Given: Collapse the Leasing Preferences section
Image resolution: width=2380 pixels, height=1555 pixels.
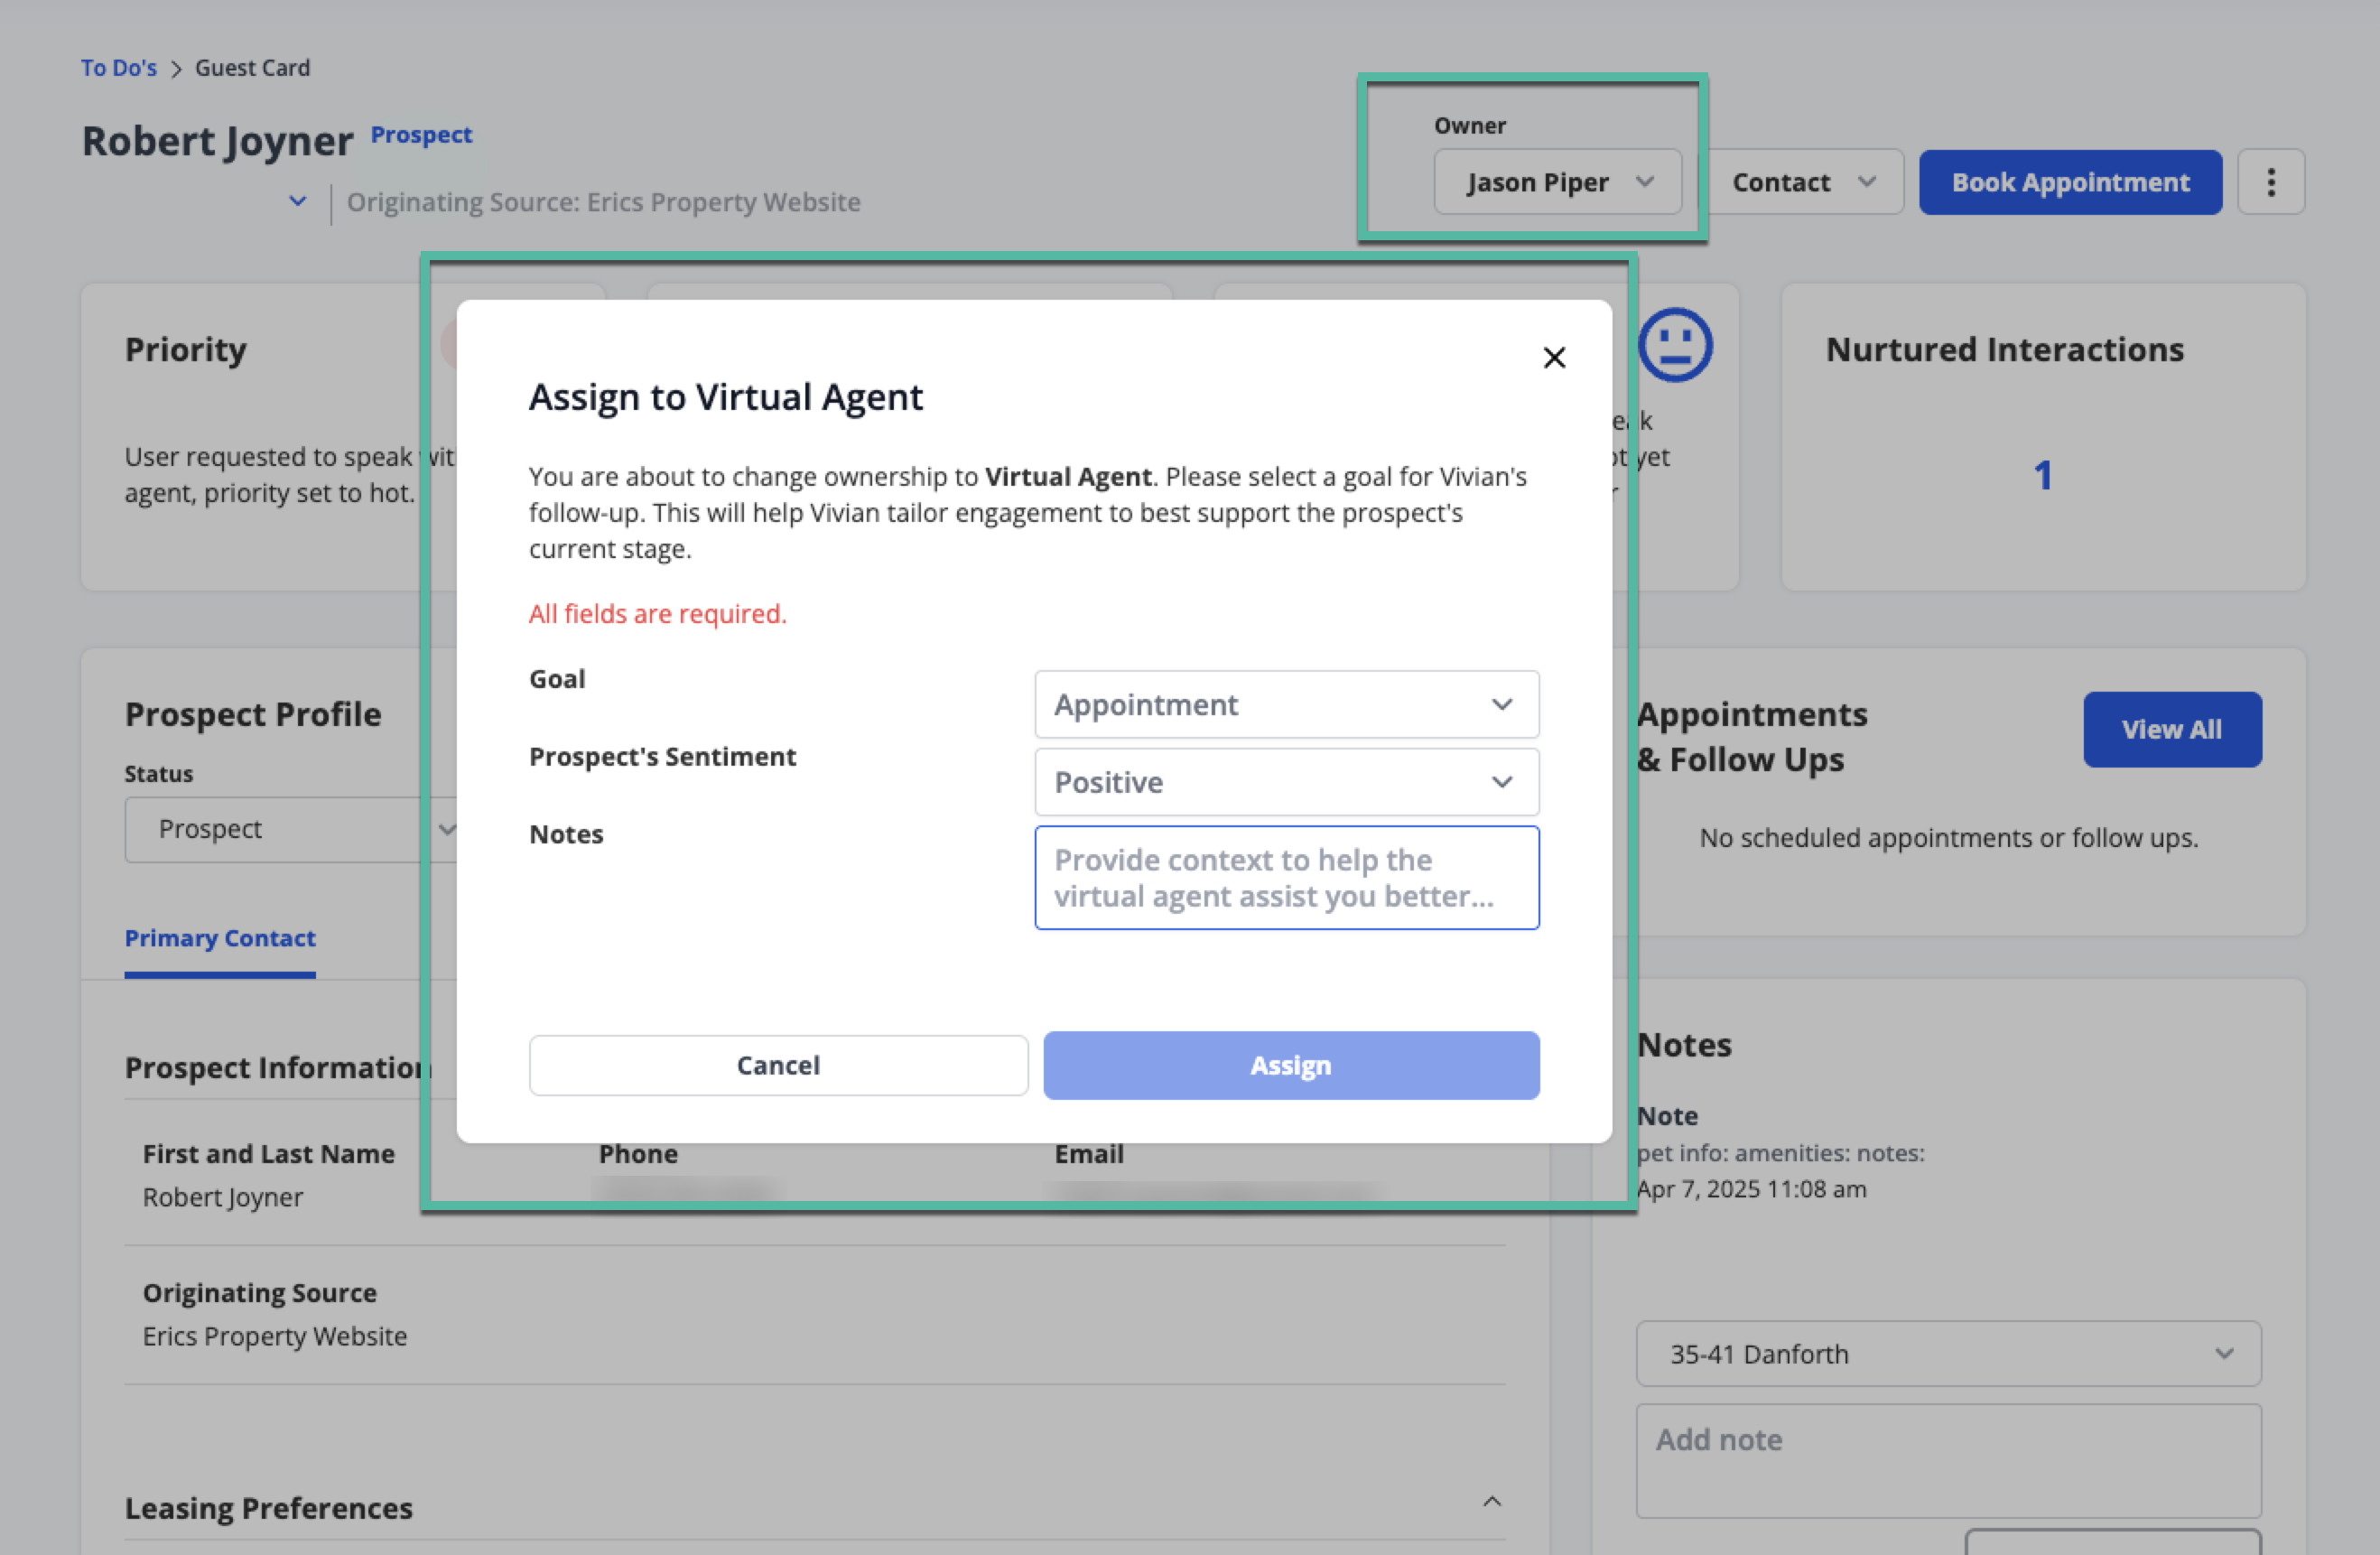Looking at the screenshot, I should (1492, 1501).
